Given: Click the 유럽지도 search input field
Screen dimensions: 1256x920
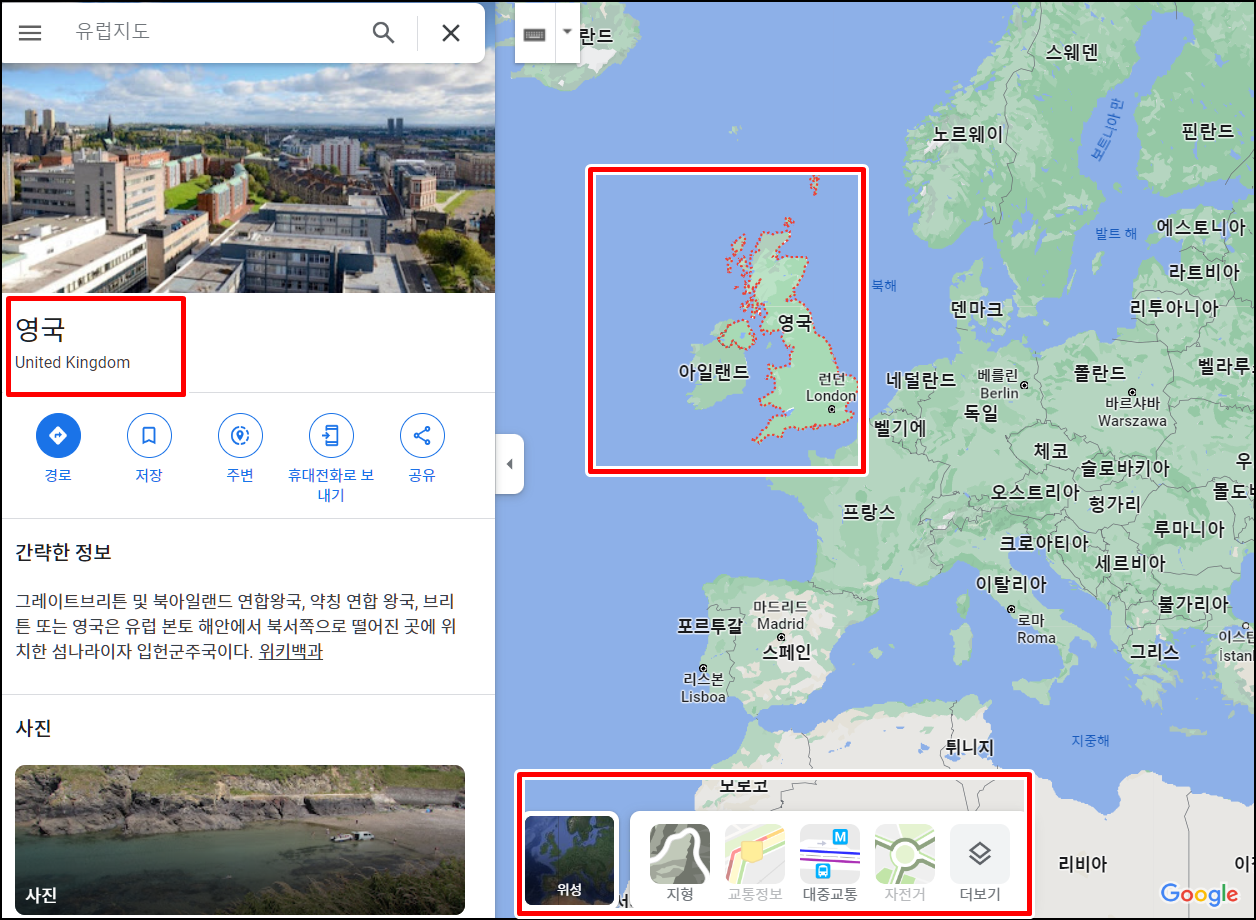Looking at the screenshot, I should coord(215,32).
